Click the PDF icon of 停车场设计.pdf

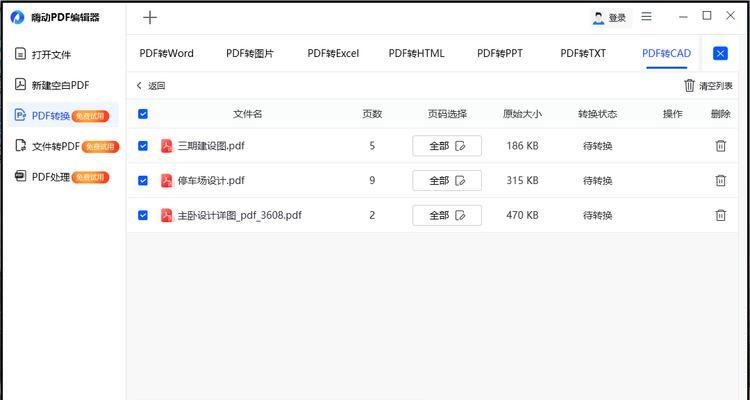166,180
